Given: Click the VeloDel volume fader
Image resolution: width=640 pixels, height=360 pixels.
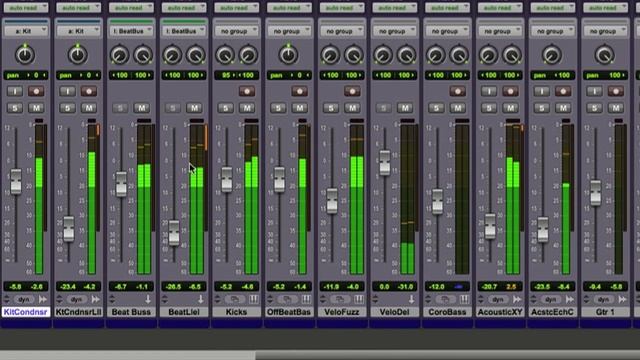Looking at the screenshot, I should (x=384, y=163).
